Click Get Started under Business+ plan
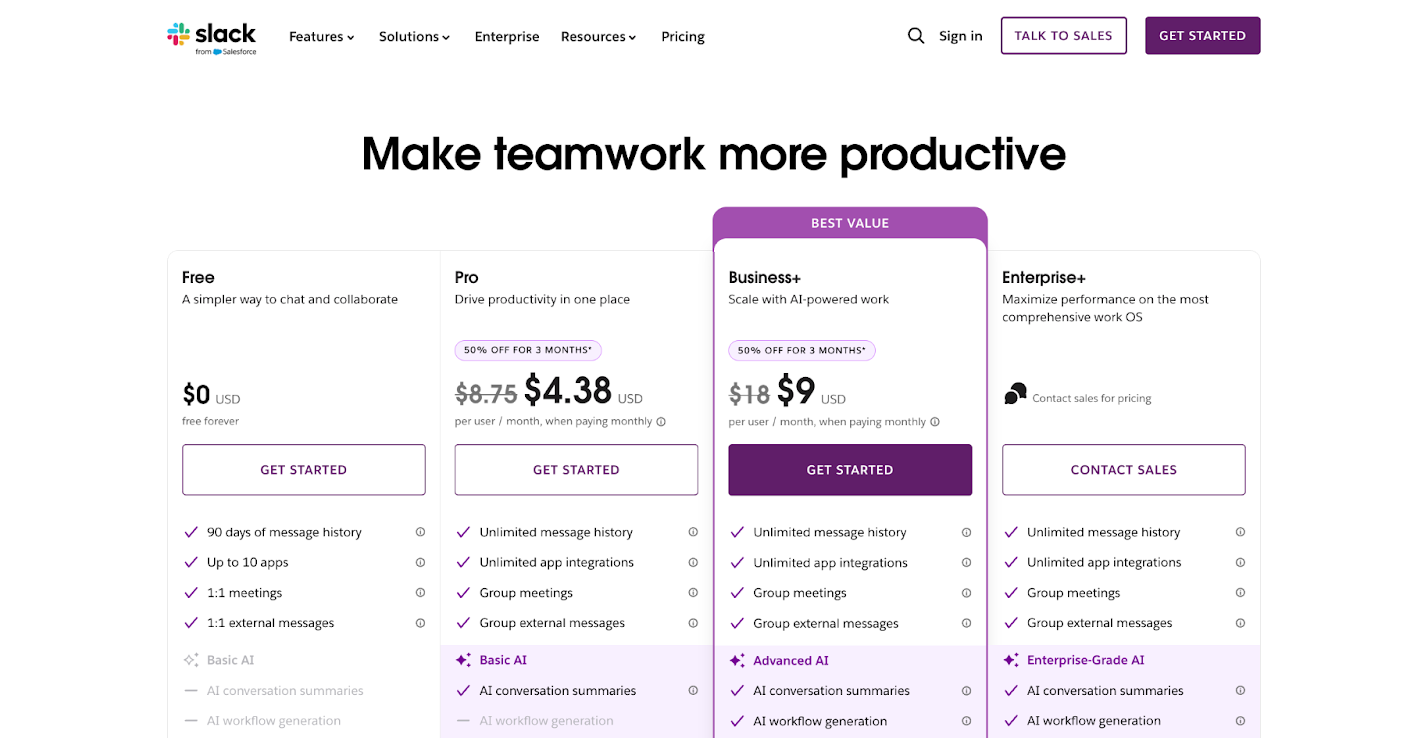1414x738 pixels. (850, 470)
